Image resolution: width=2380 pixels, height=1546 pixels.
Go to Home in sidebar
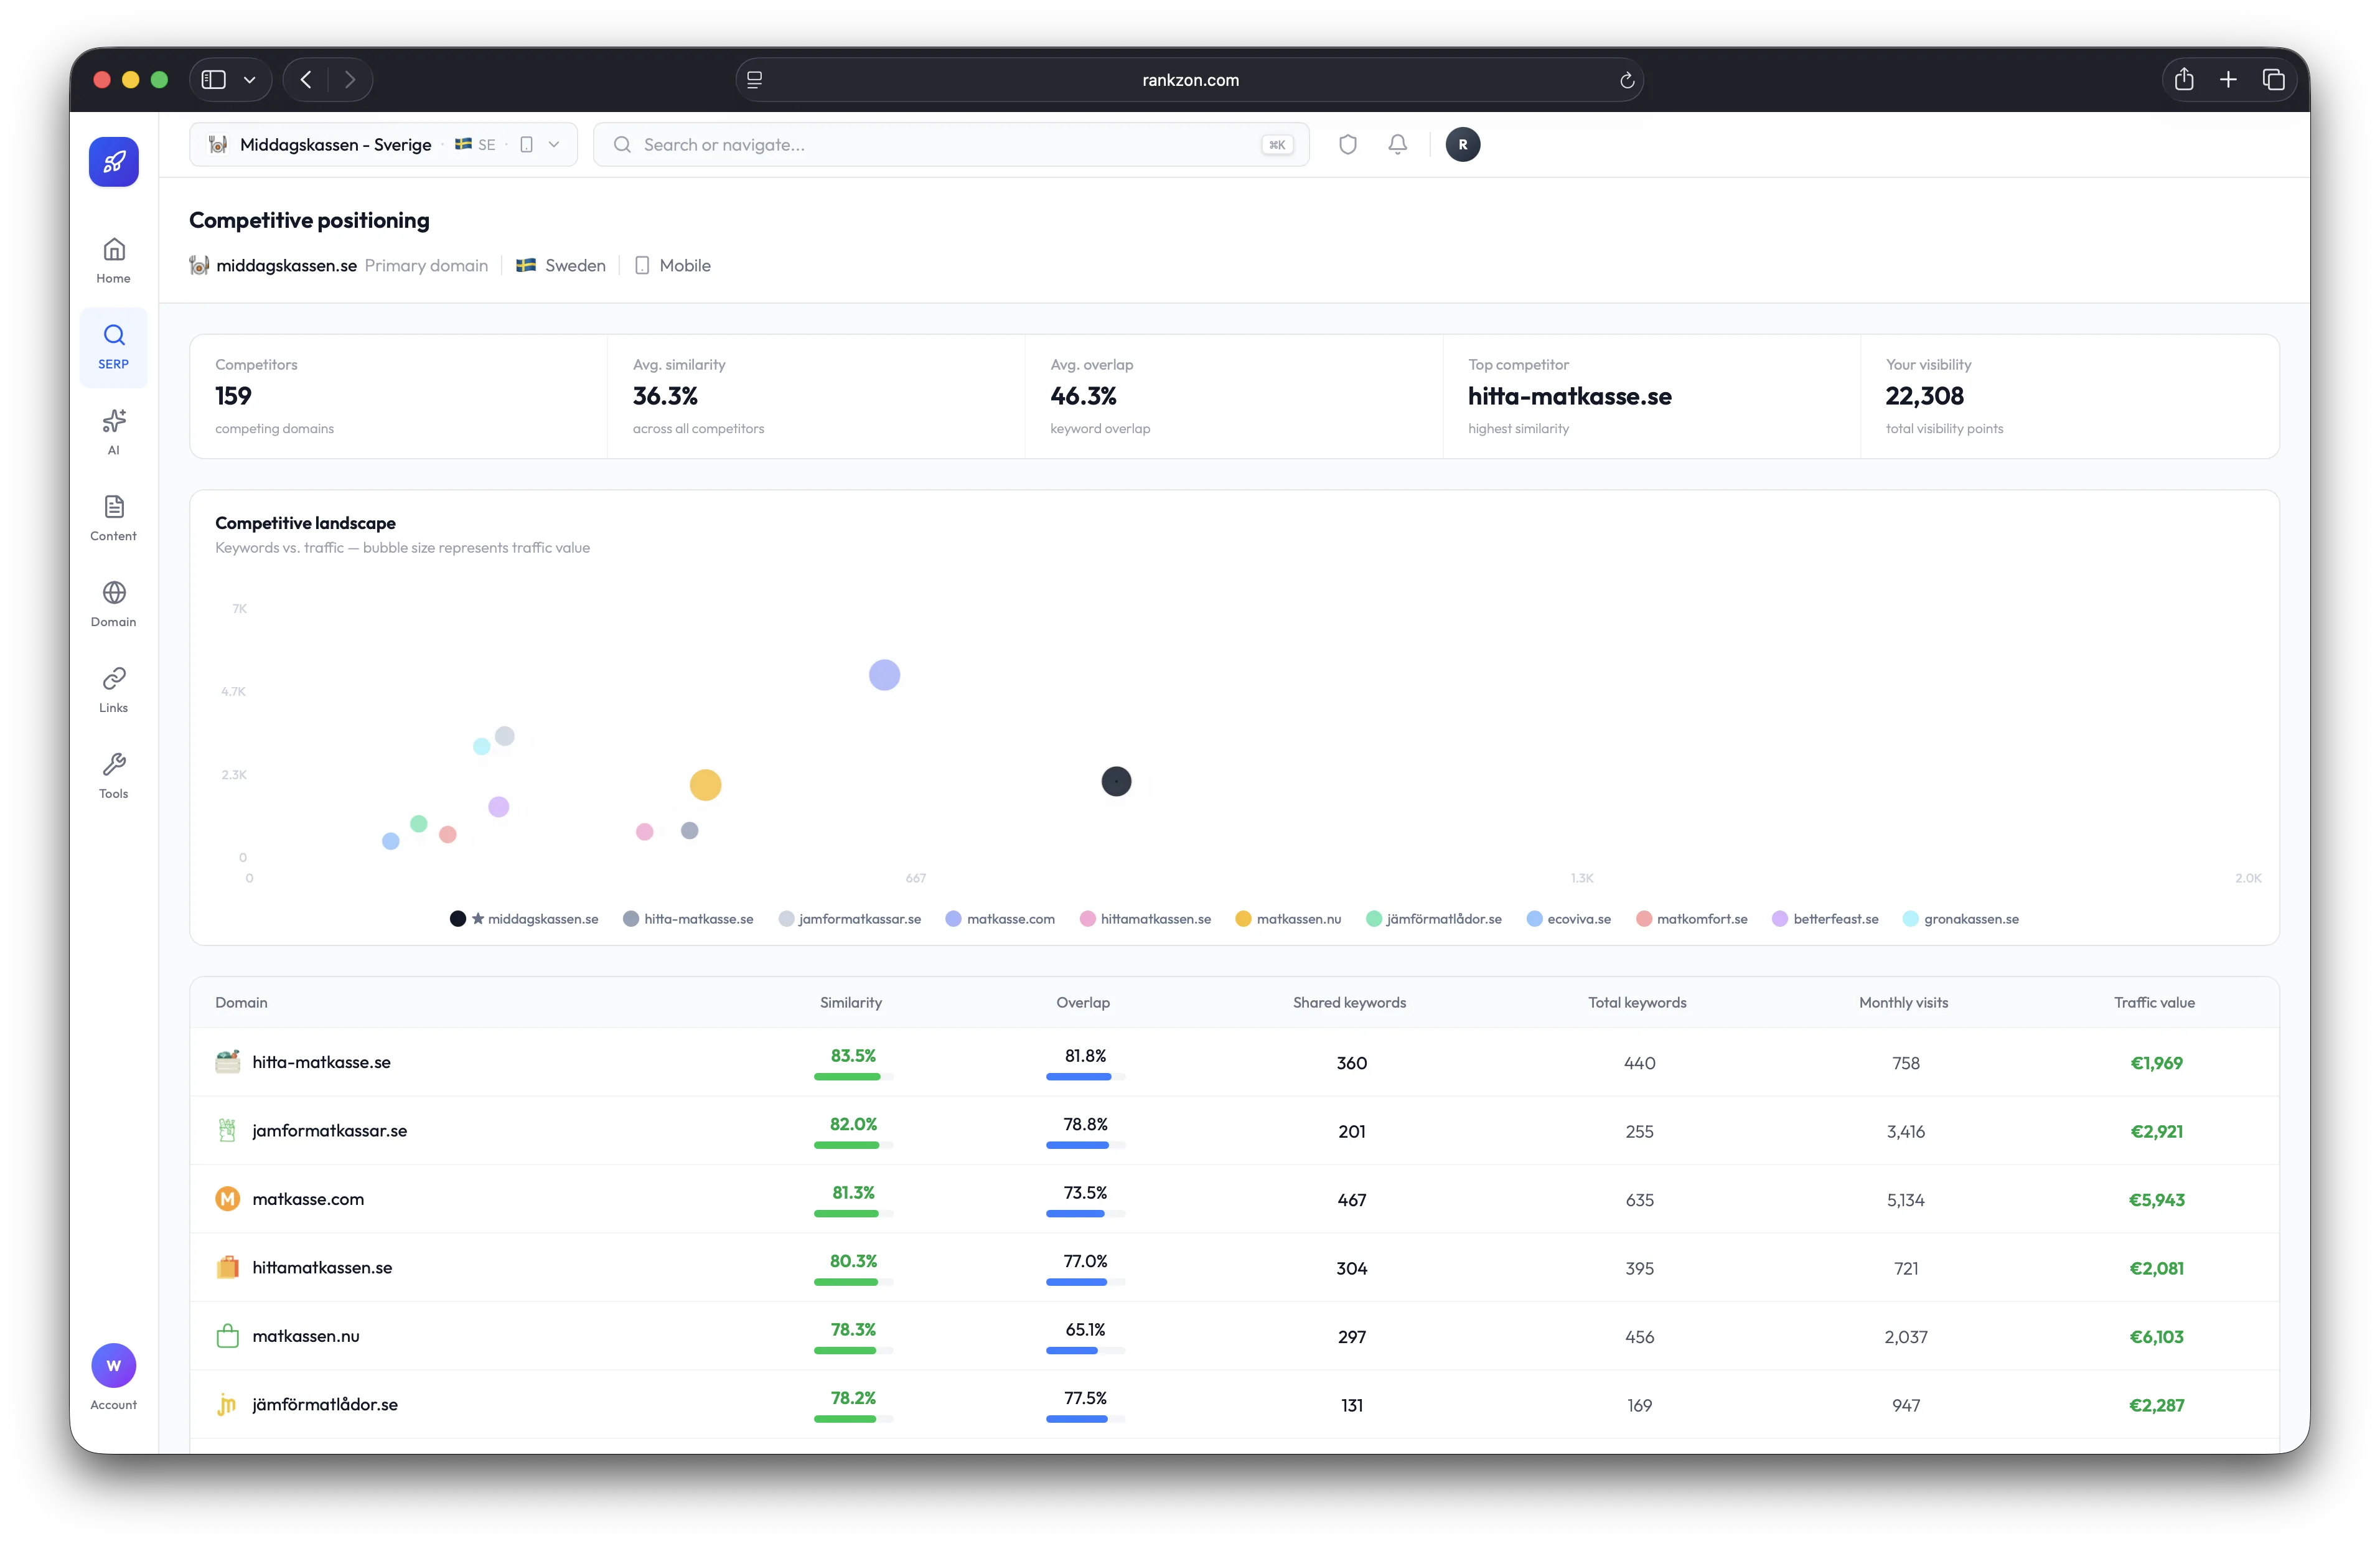114,261
